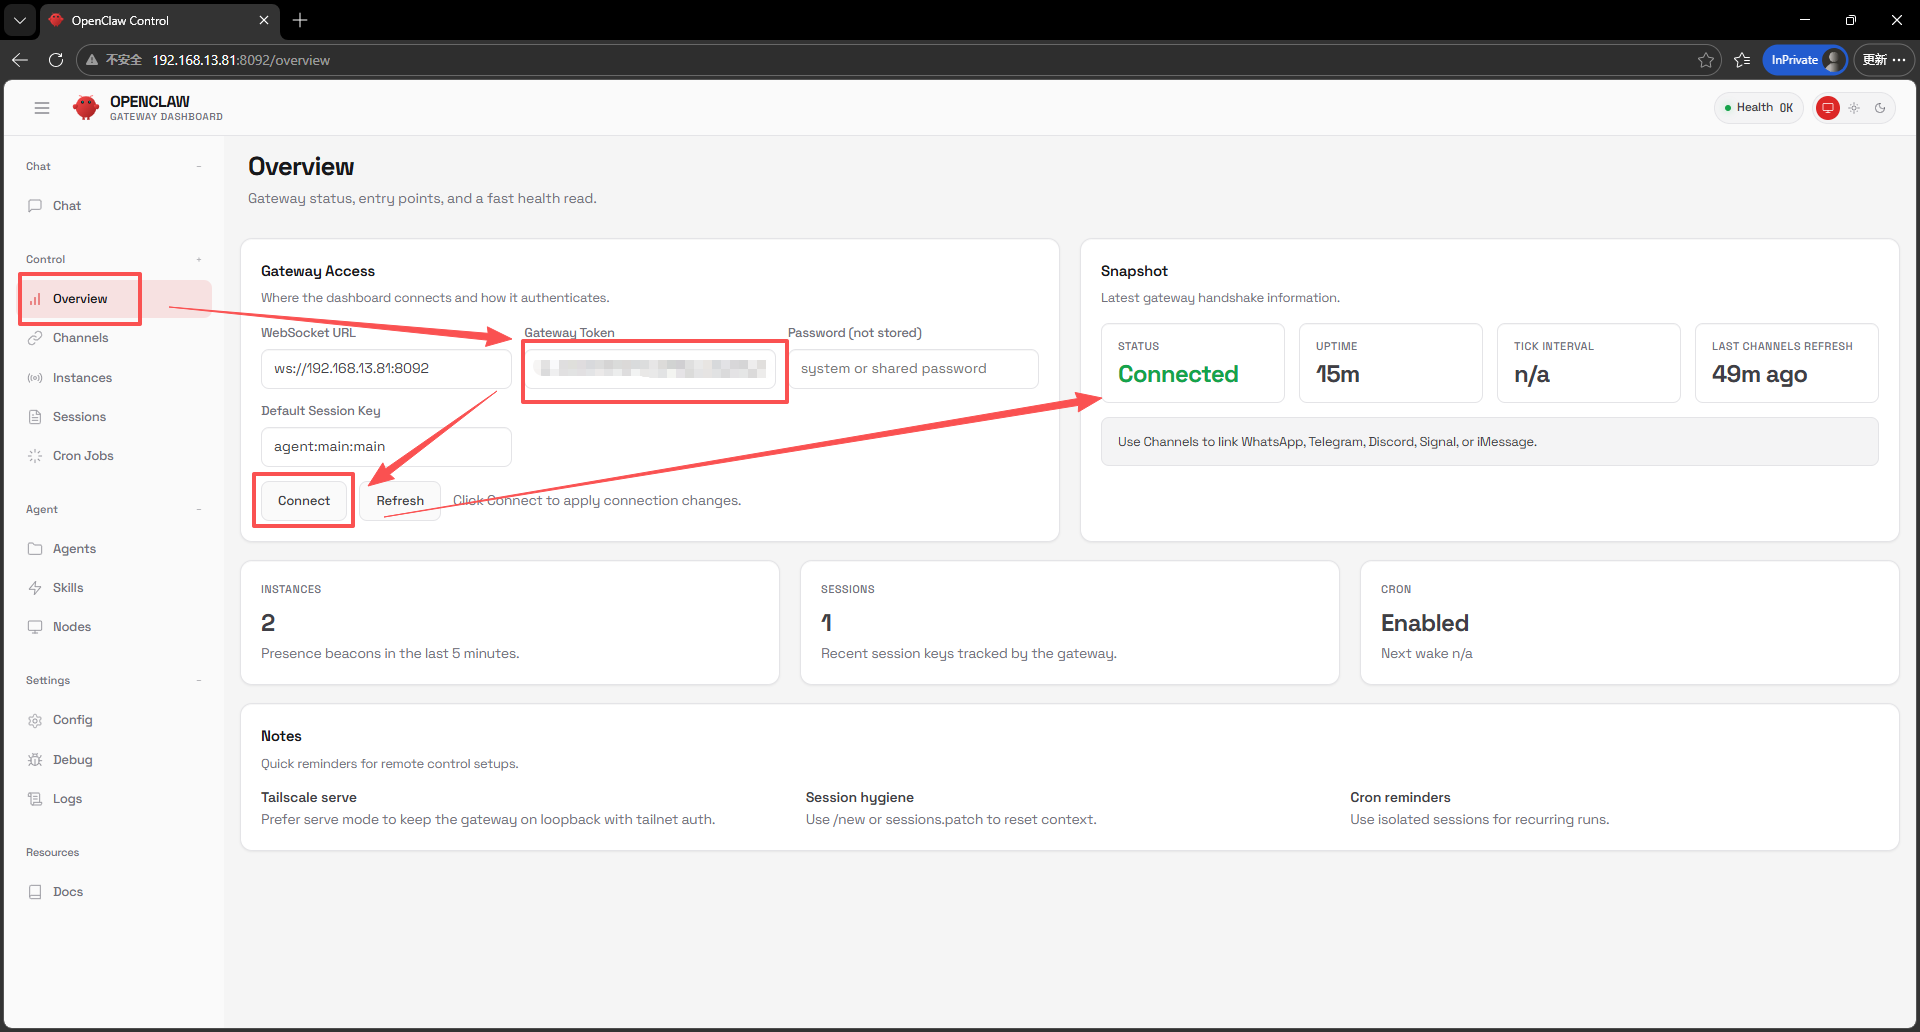Click the Uptime 15m card

coord(1390,363)
